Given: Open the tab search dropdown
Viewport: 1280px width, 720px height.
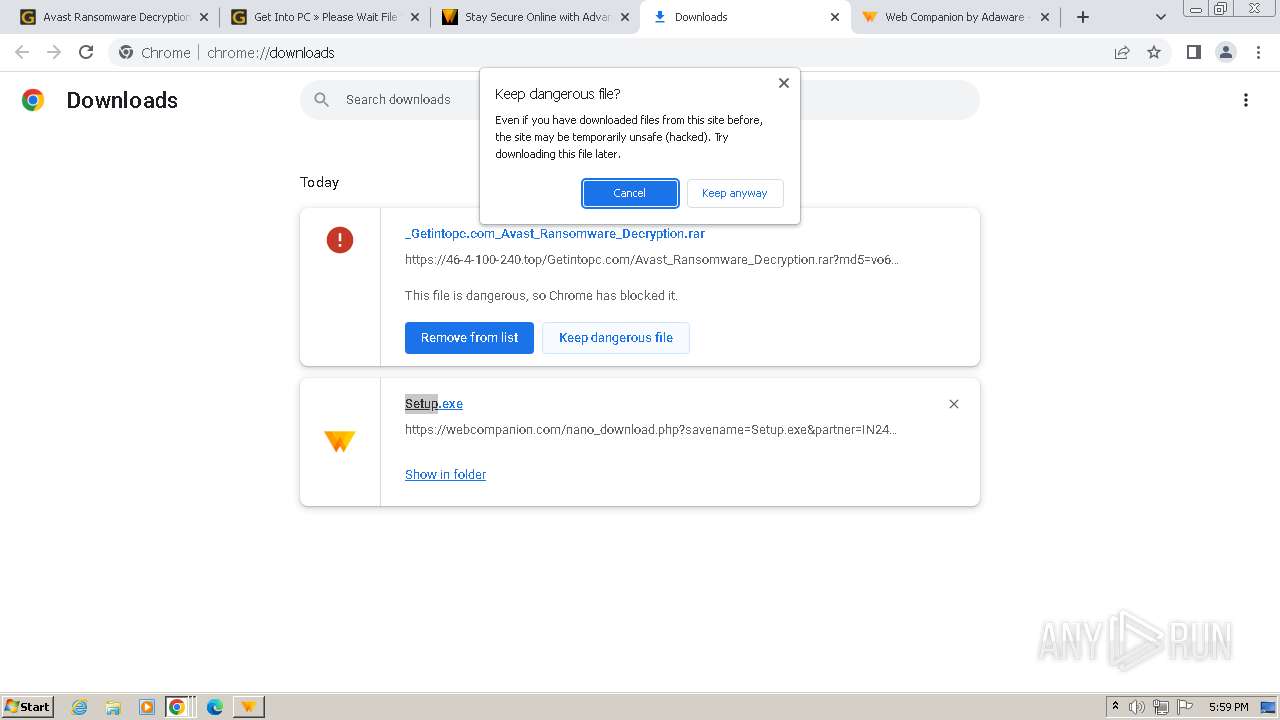Looking at the screenshot, I should tap(1160, 17).
